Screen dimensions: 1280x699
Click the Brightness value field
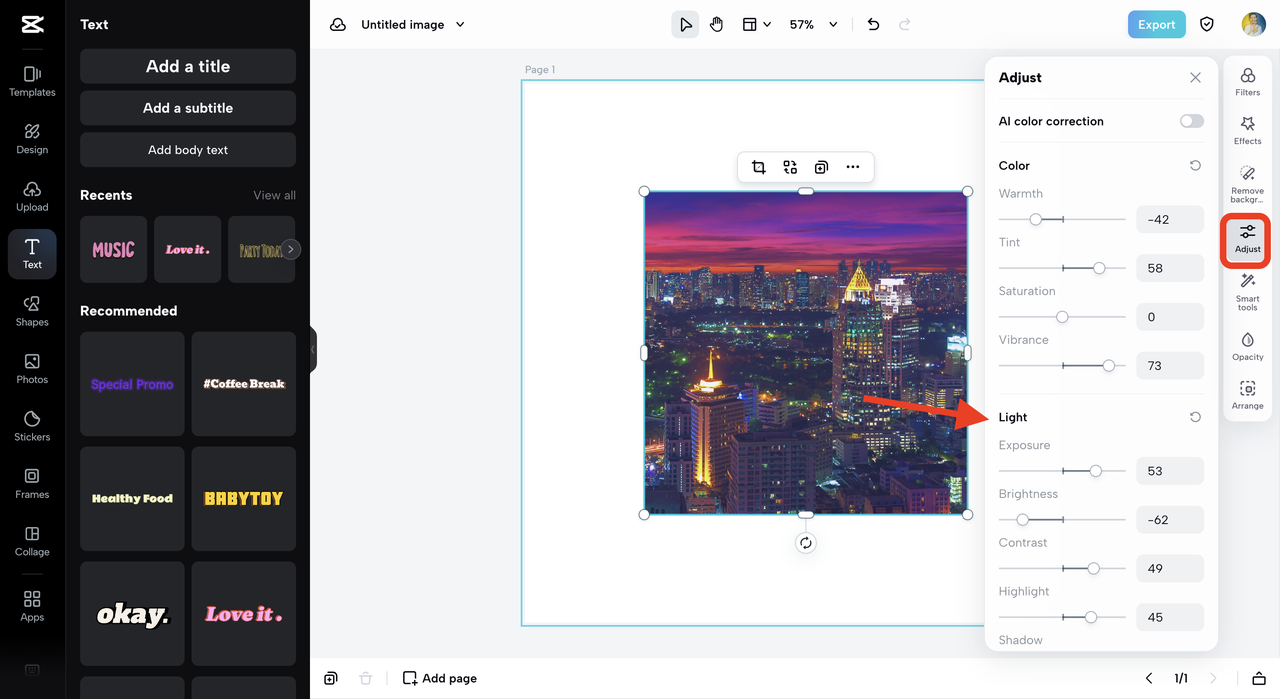tap(1170, 520)
